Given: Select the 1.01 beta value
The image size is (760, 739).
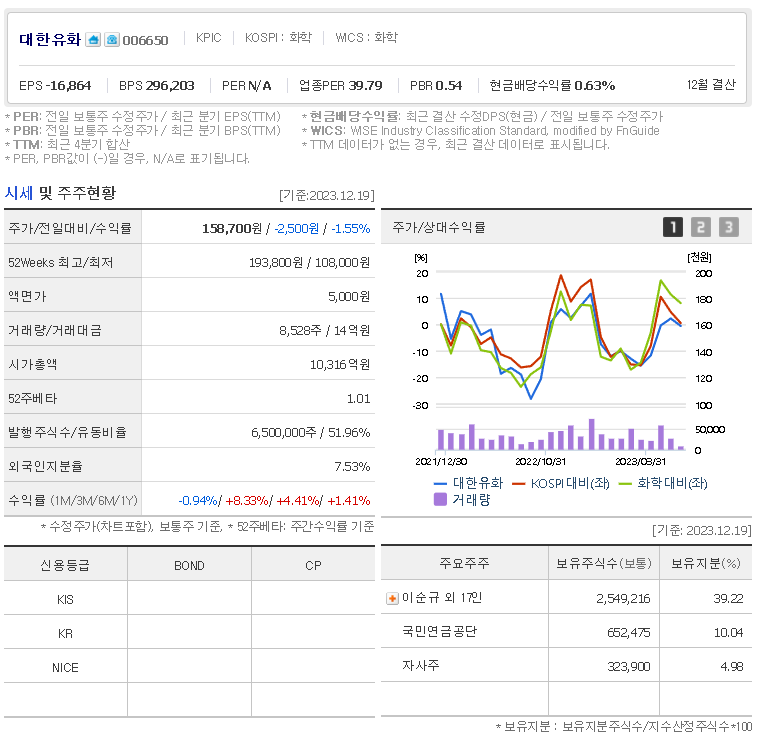Looking at the screenshot, I should click(358, 399).
